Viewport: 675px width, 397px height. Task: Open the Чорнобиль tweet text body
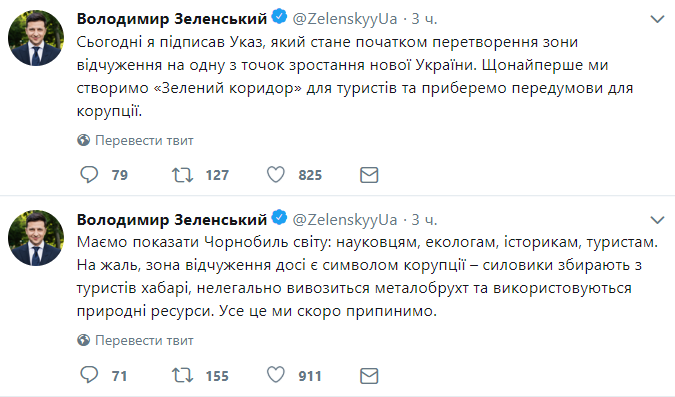tap(367, 276)
